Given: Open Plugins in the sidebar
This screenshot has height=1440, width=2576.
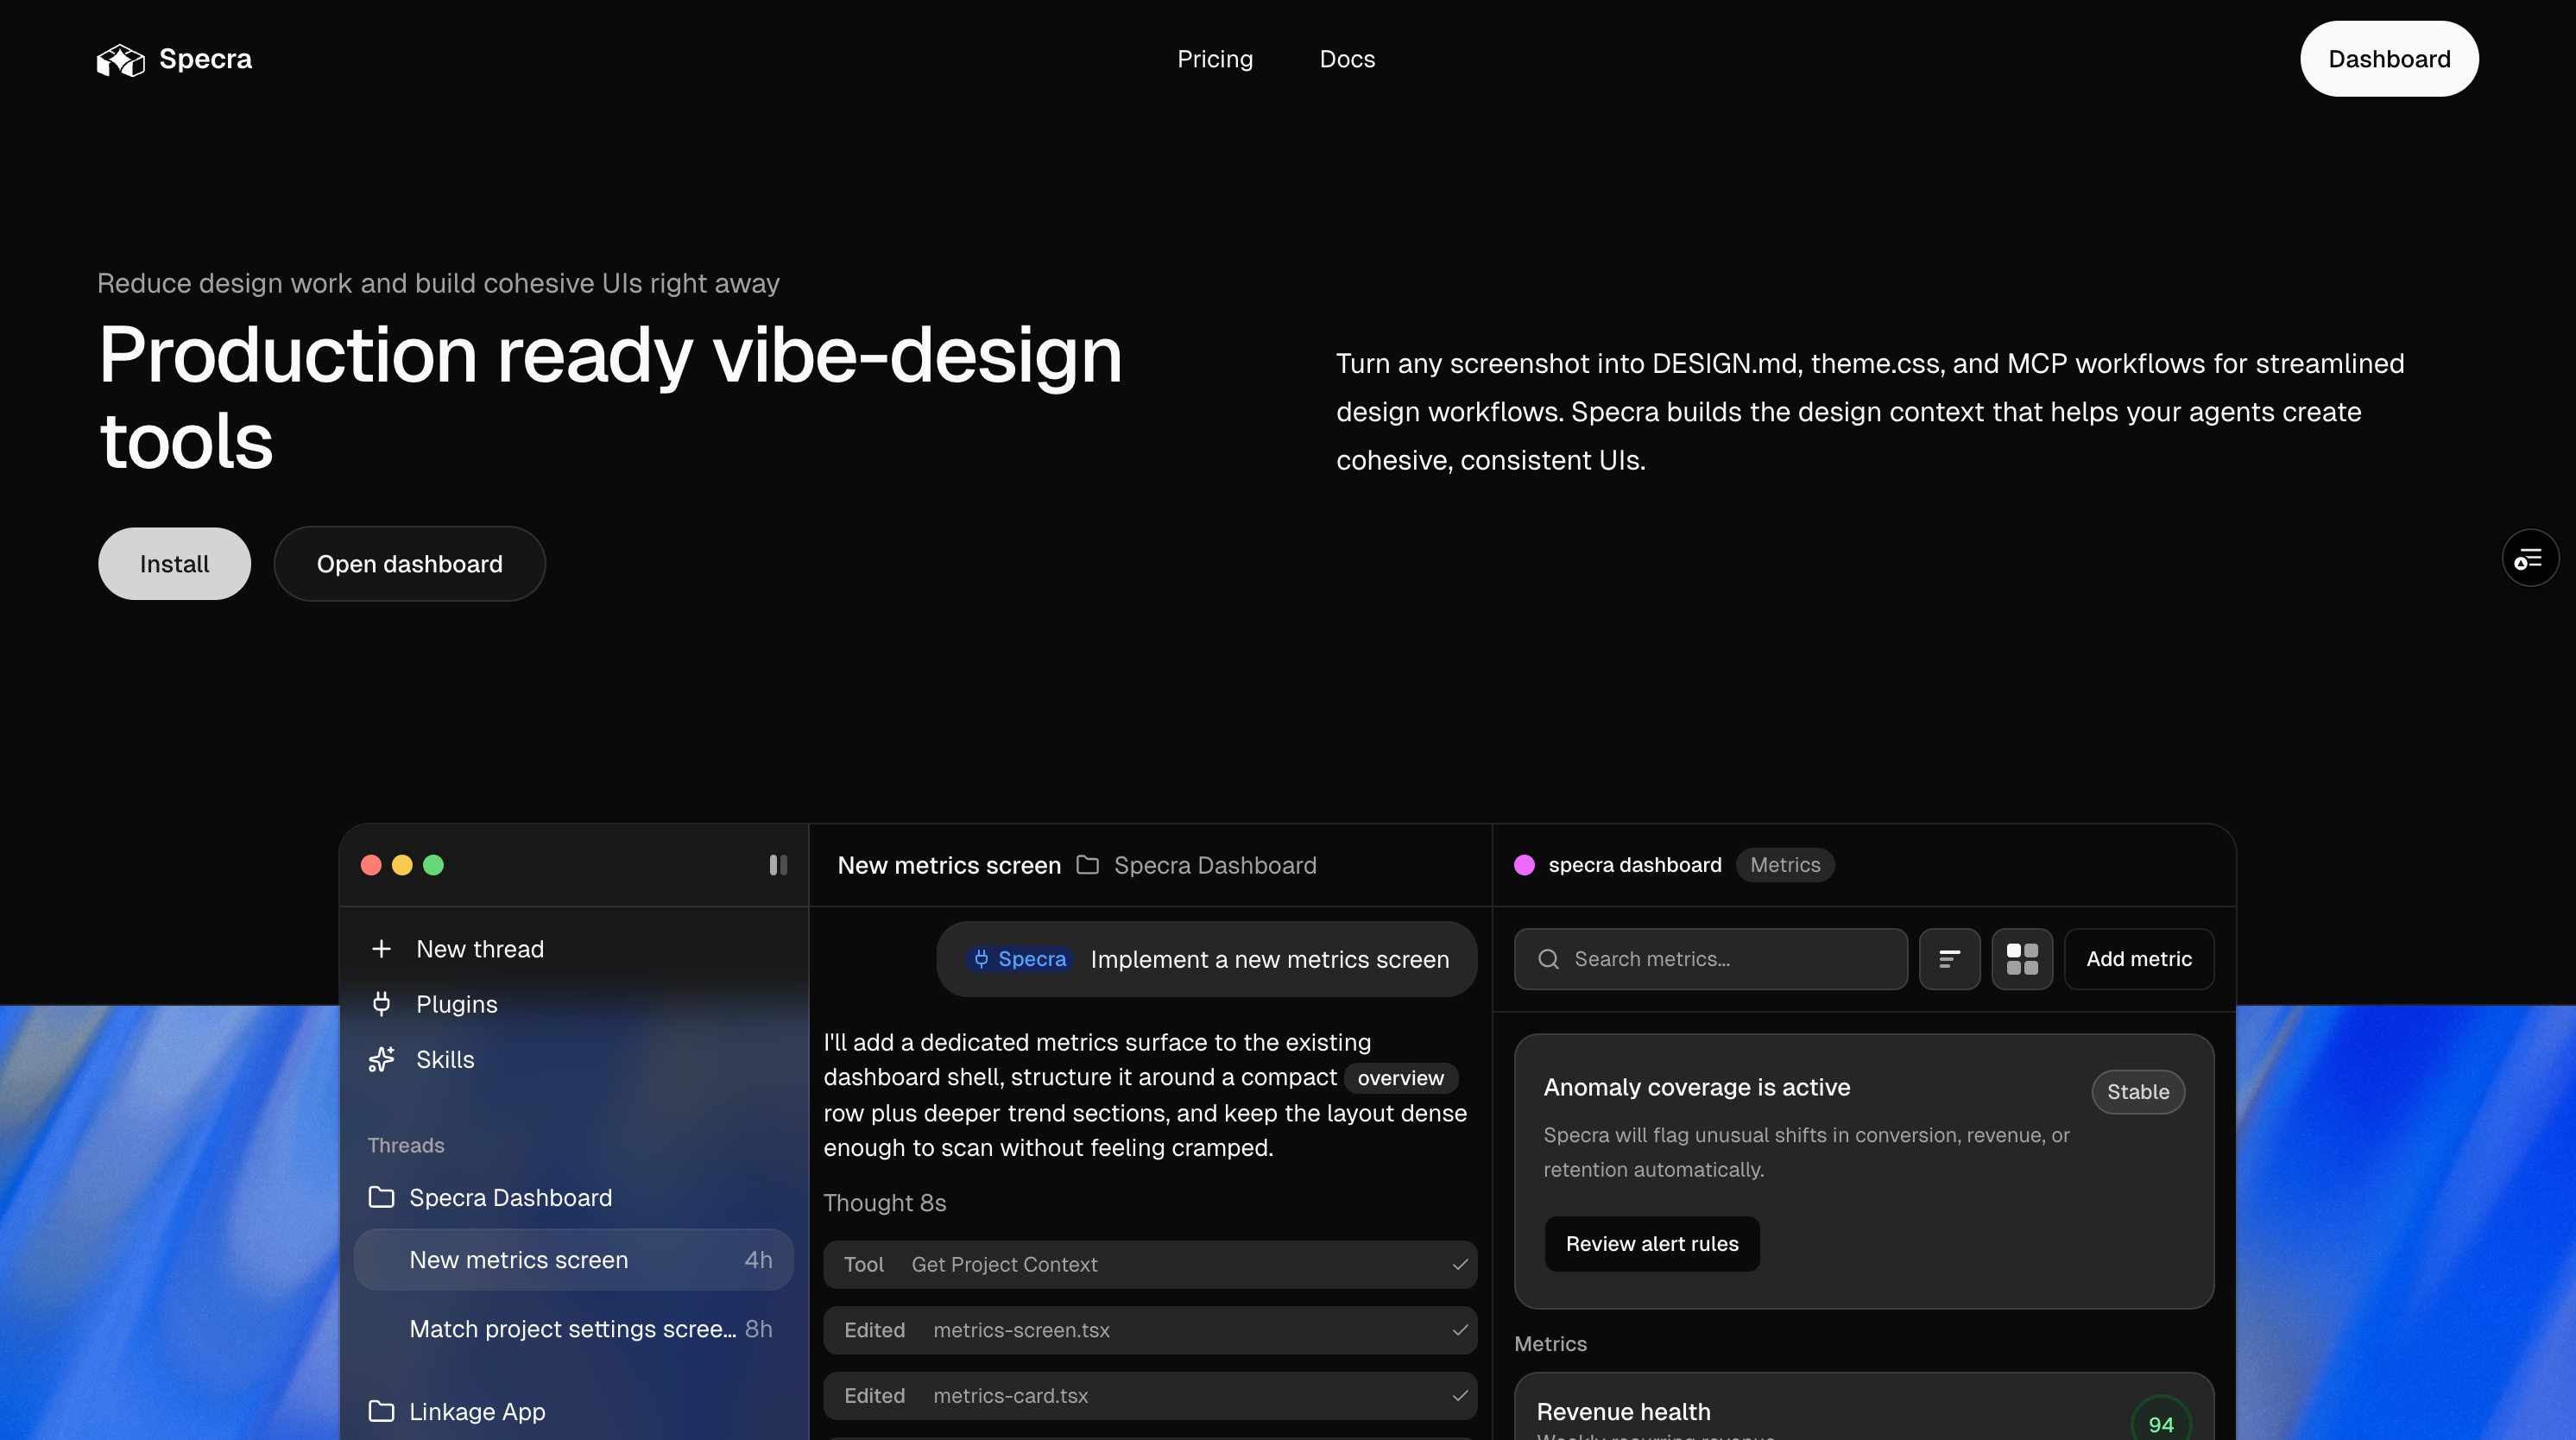Looking at the screenshot, I should coord(457,1004).
